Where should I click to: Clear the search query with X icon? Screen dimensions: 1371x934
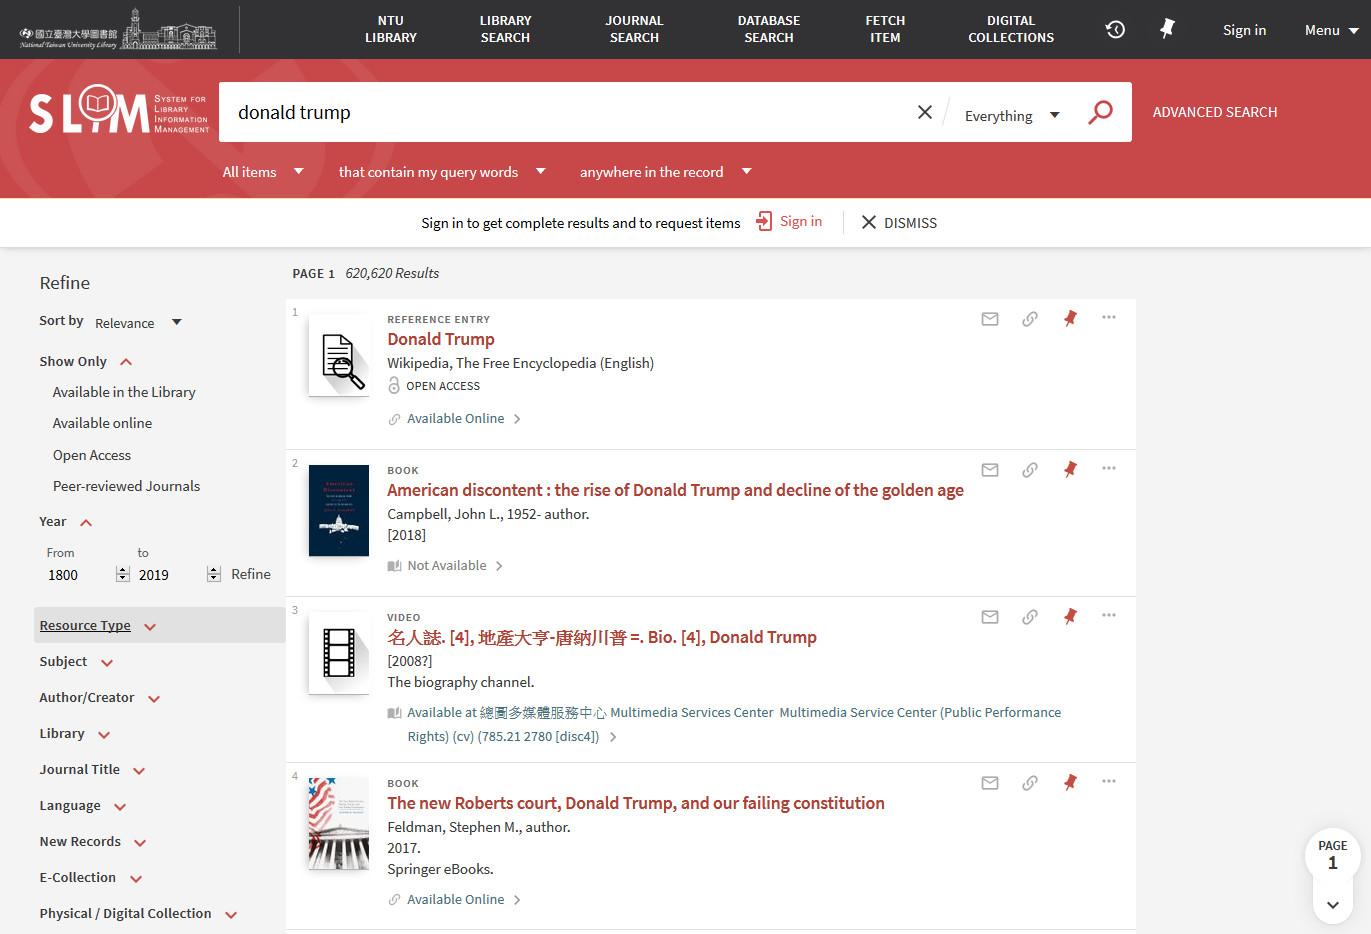(925, 112)
